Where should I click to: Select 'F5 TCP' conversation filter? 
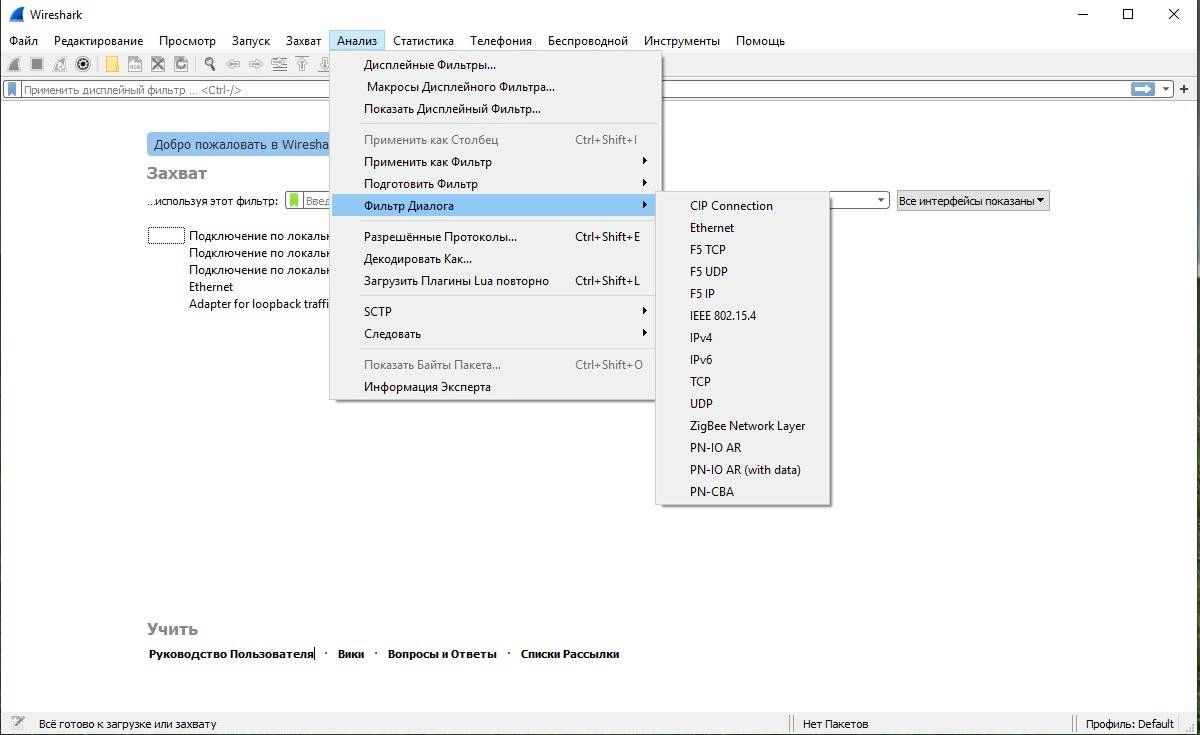point(742,249)
